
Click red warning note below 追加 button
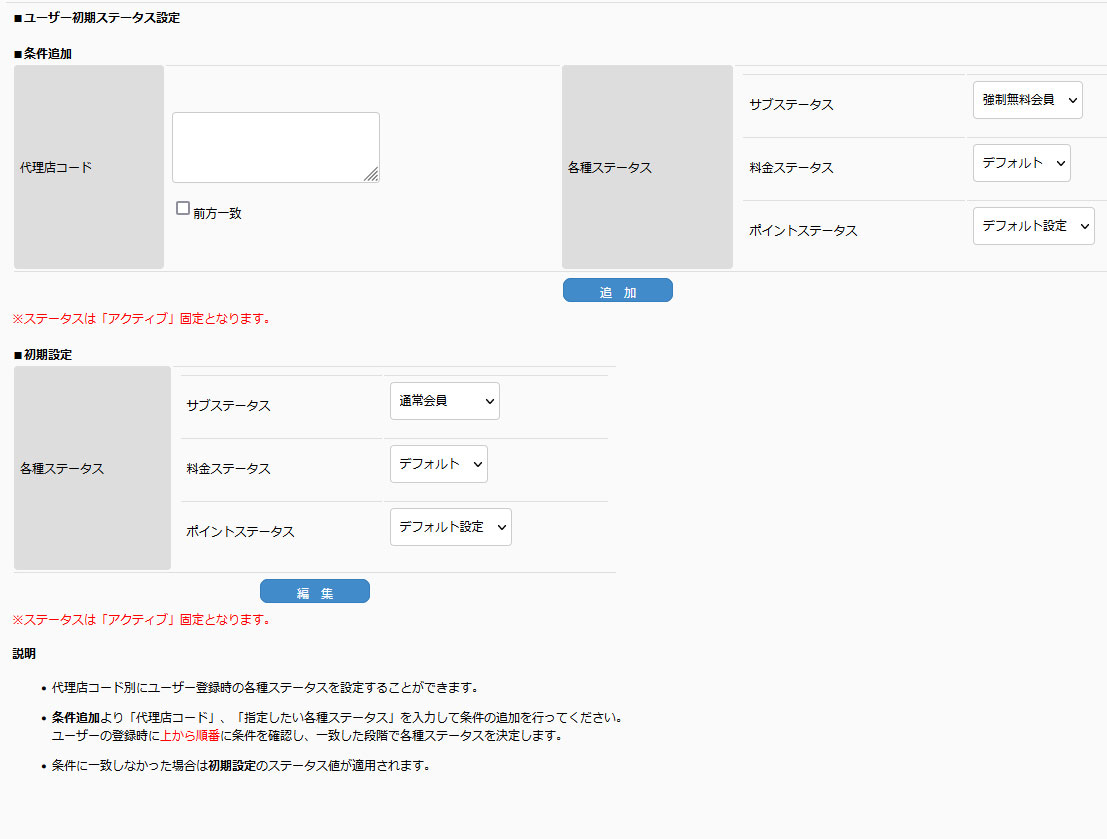pos(141,319)
